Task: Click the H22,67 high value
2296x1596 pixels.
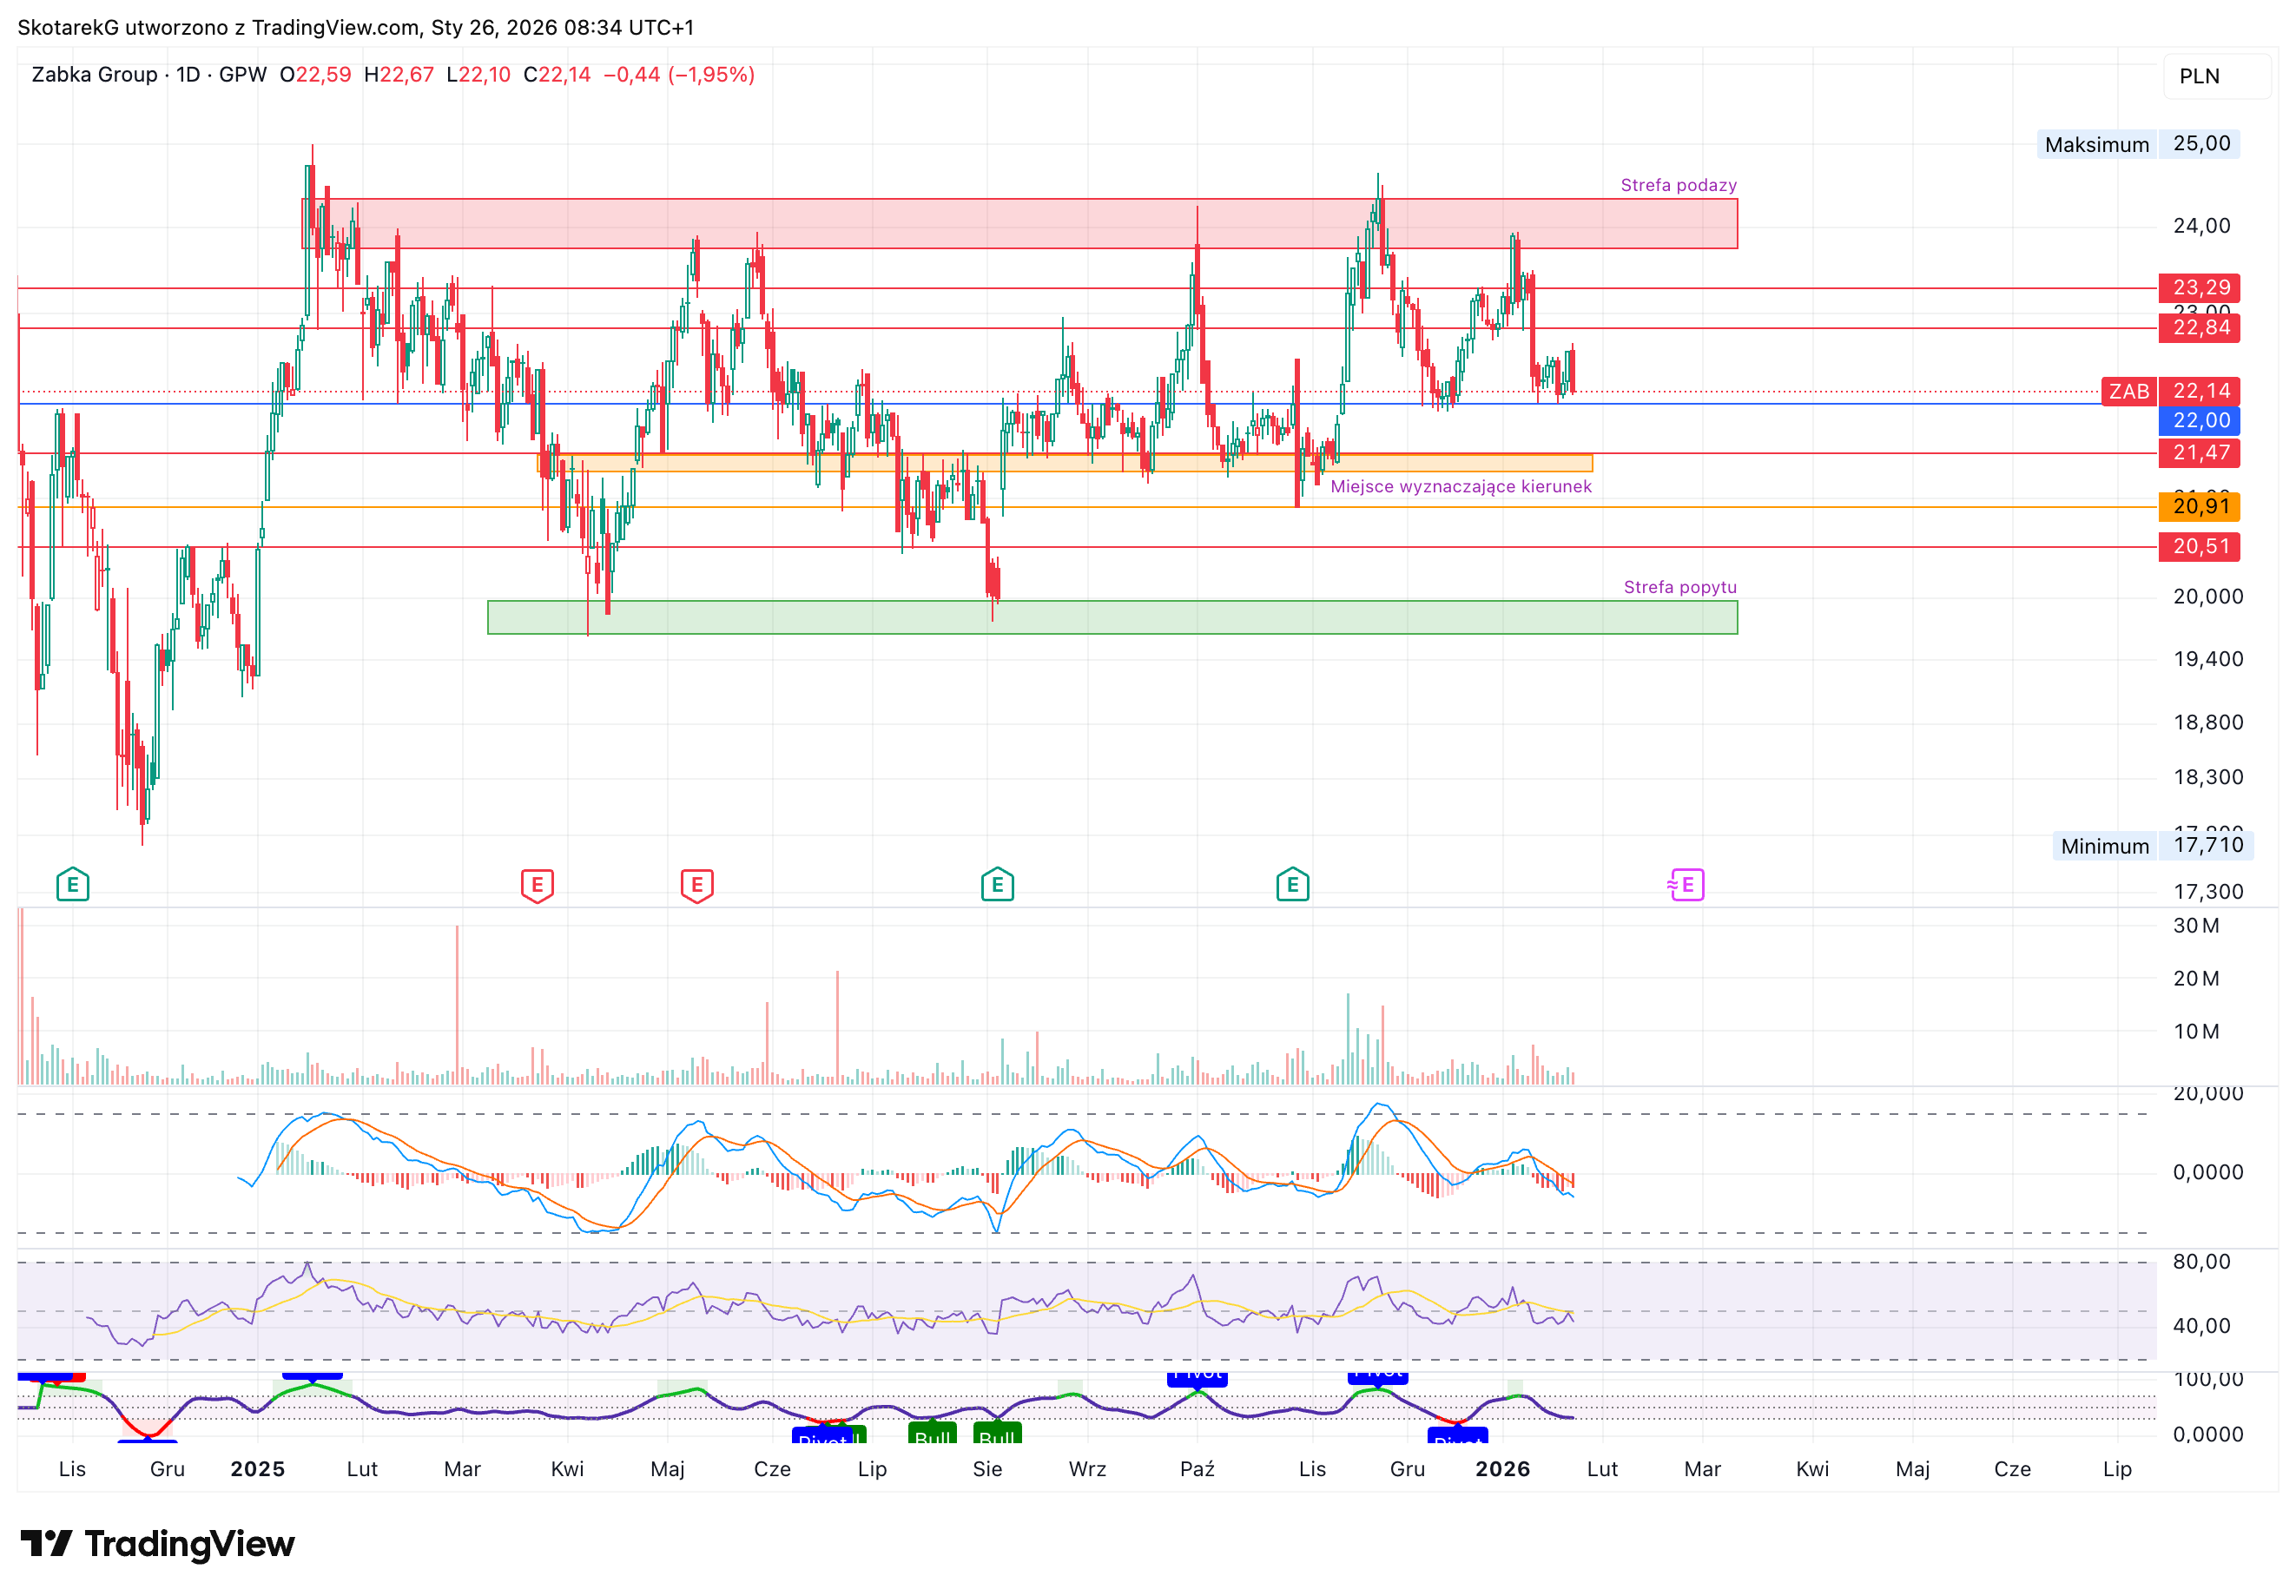Action: (x=398, y=75)
